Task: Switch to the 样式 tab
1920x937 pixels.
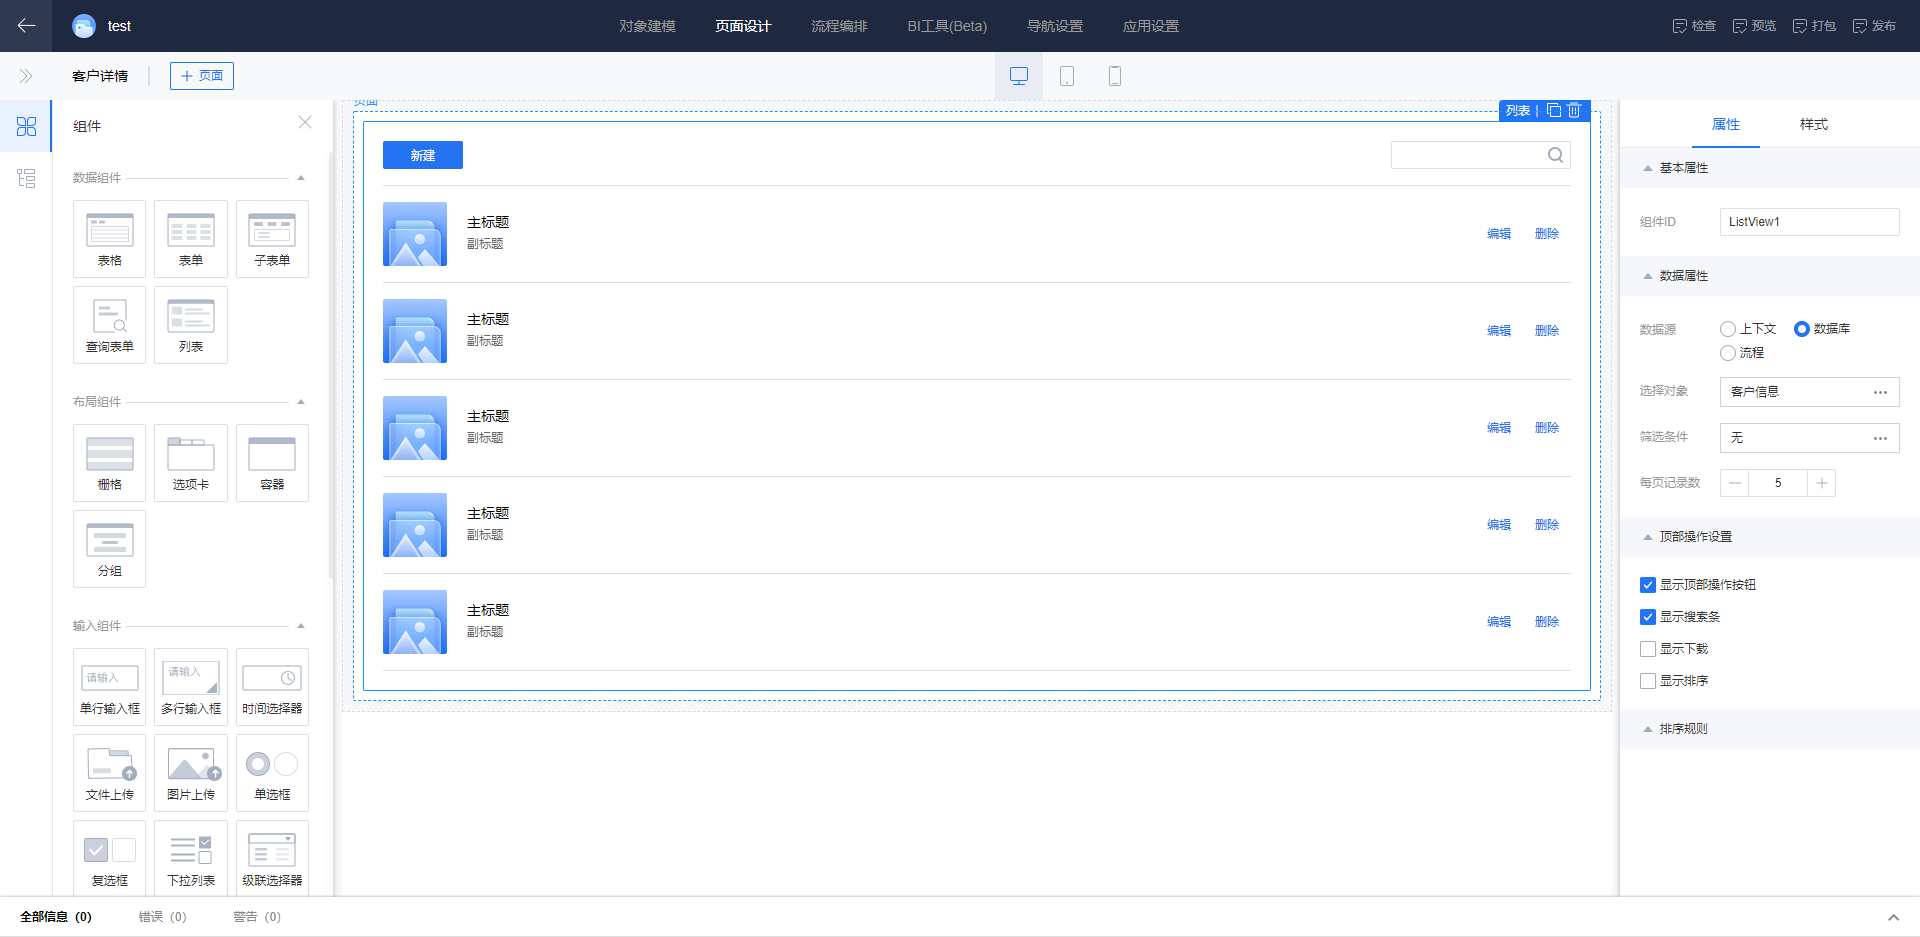Action: tap(1813, 124)
